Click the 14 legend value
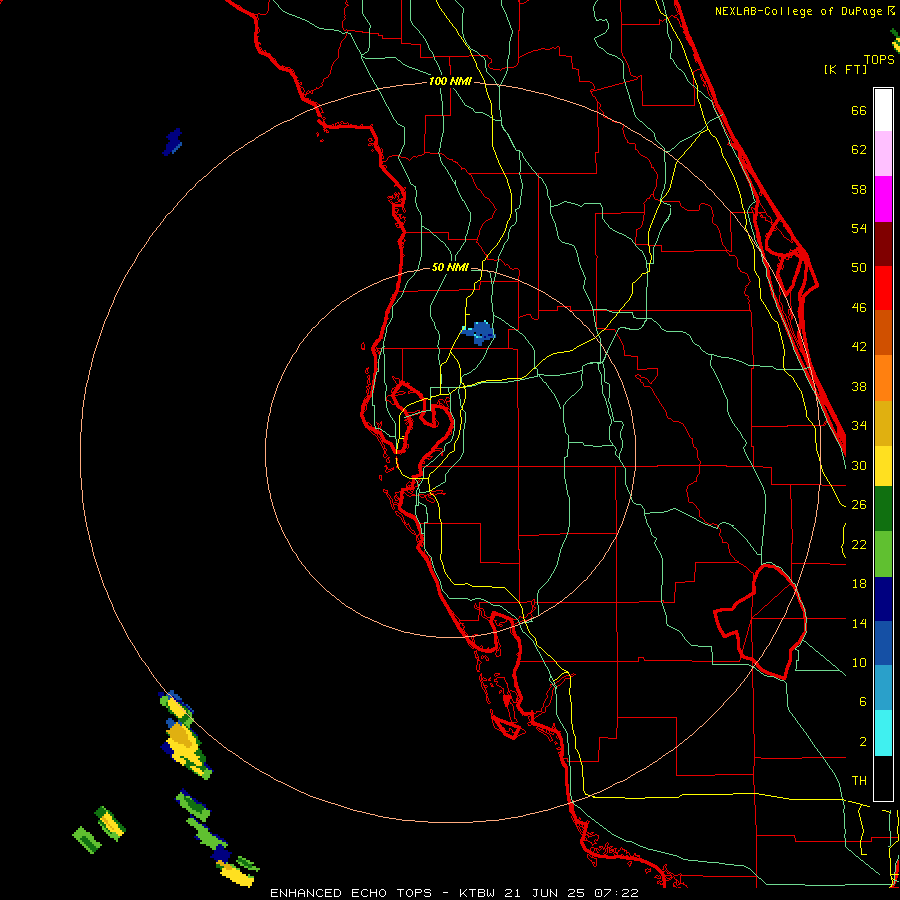The width and height of the screenshot is (900, 900). pyautogui.click(x=859, y=623)
